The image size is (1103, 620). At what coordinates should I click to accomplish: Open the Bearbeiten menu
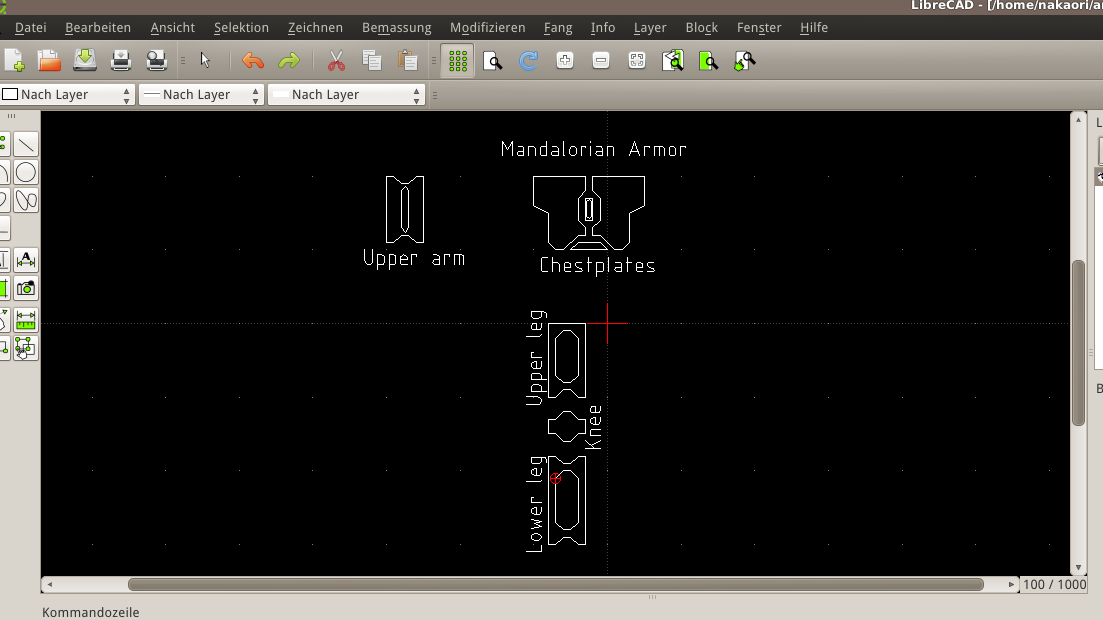98,27
